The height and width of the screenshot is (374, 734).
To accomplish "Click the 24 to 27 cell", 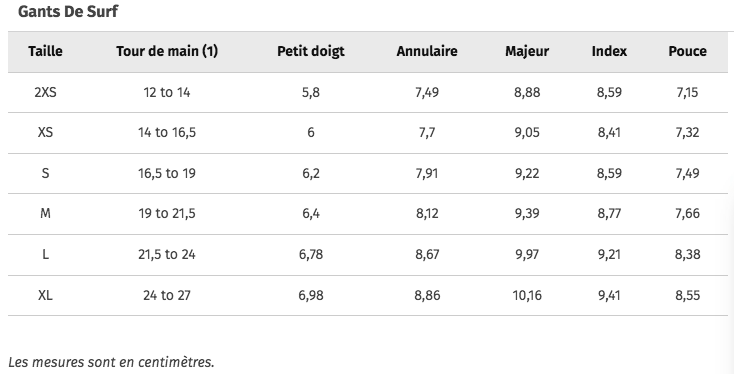I will click(x=167, y=295).
